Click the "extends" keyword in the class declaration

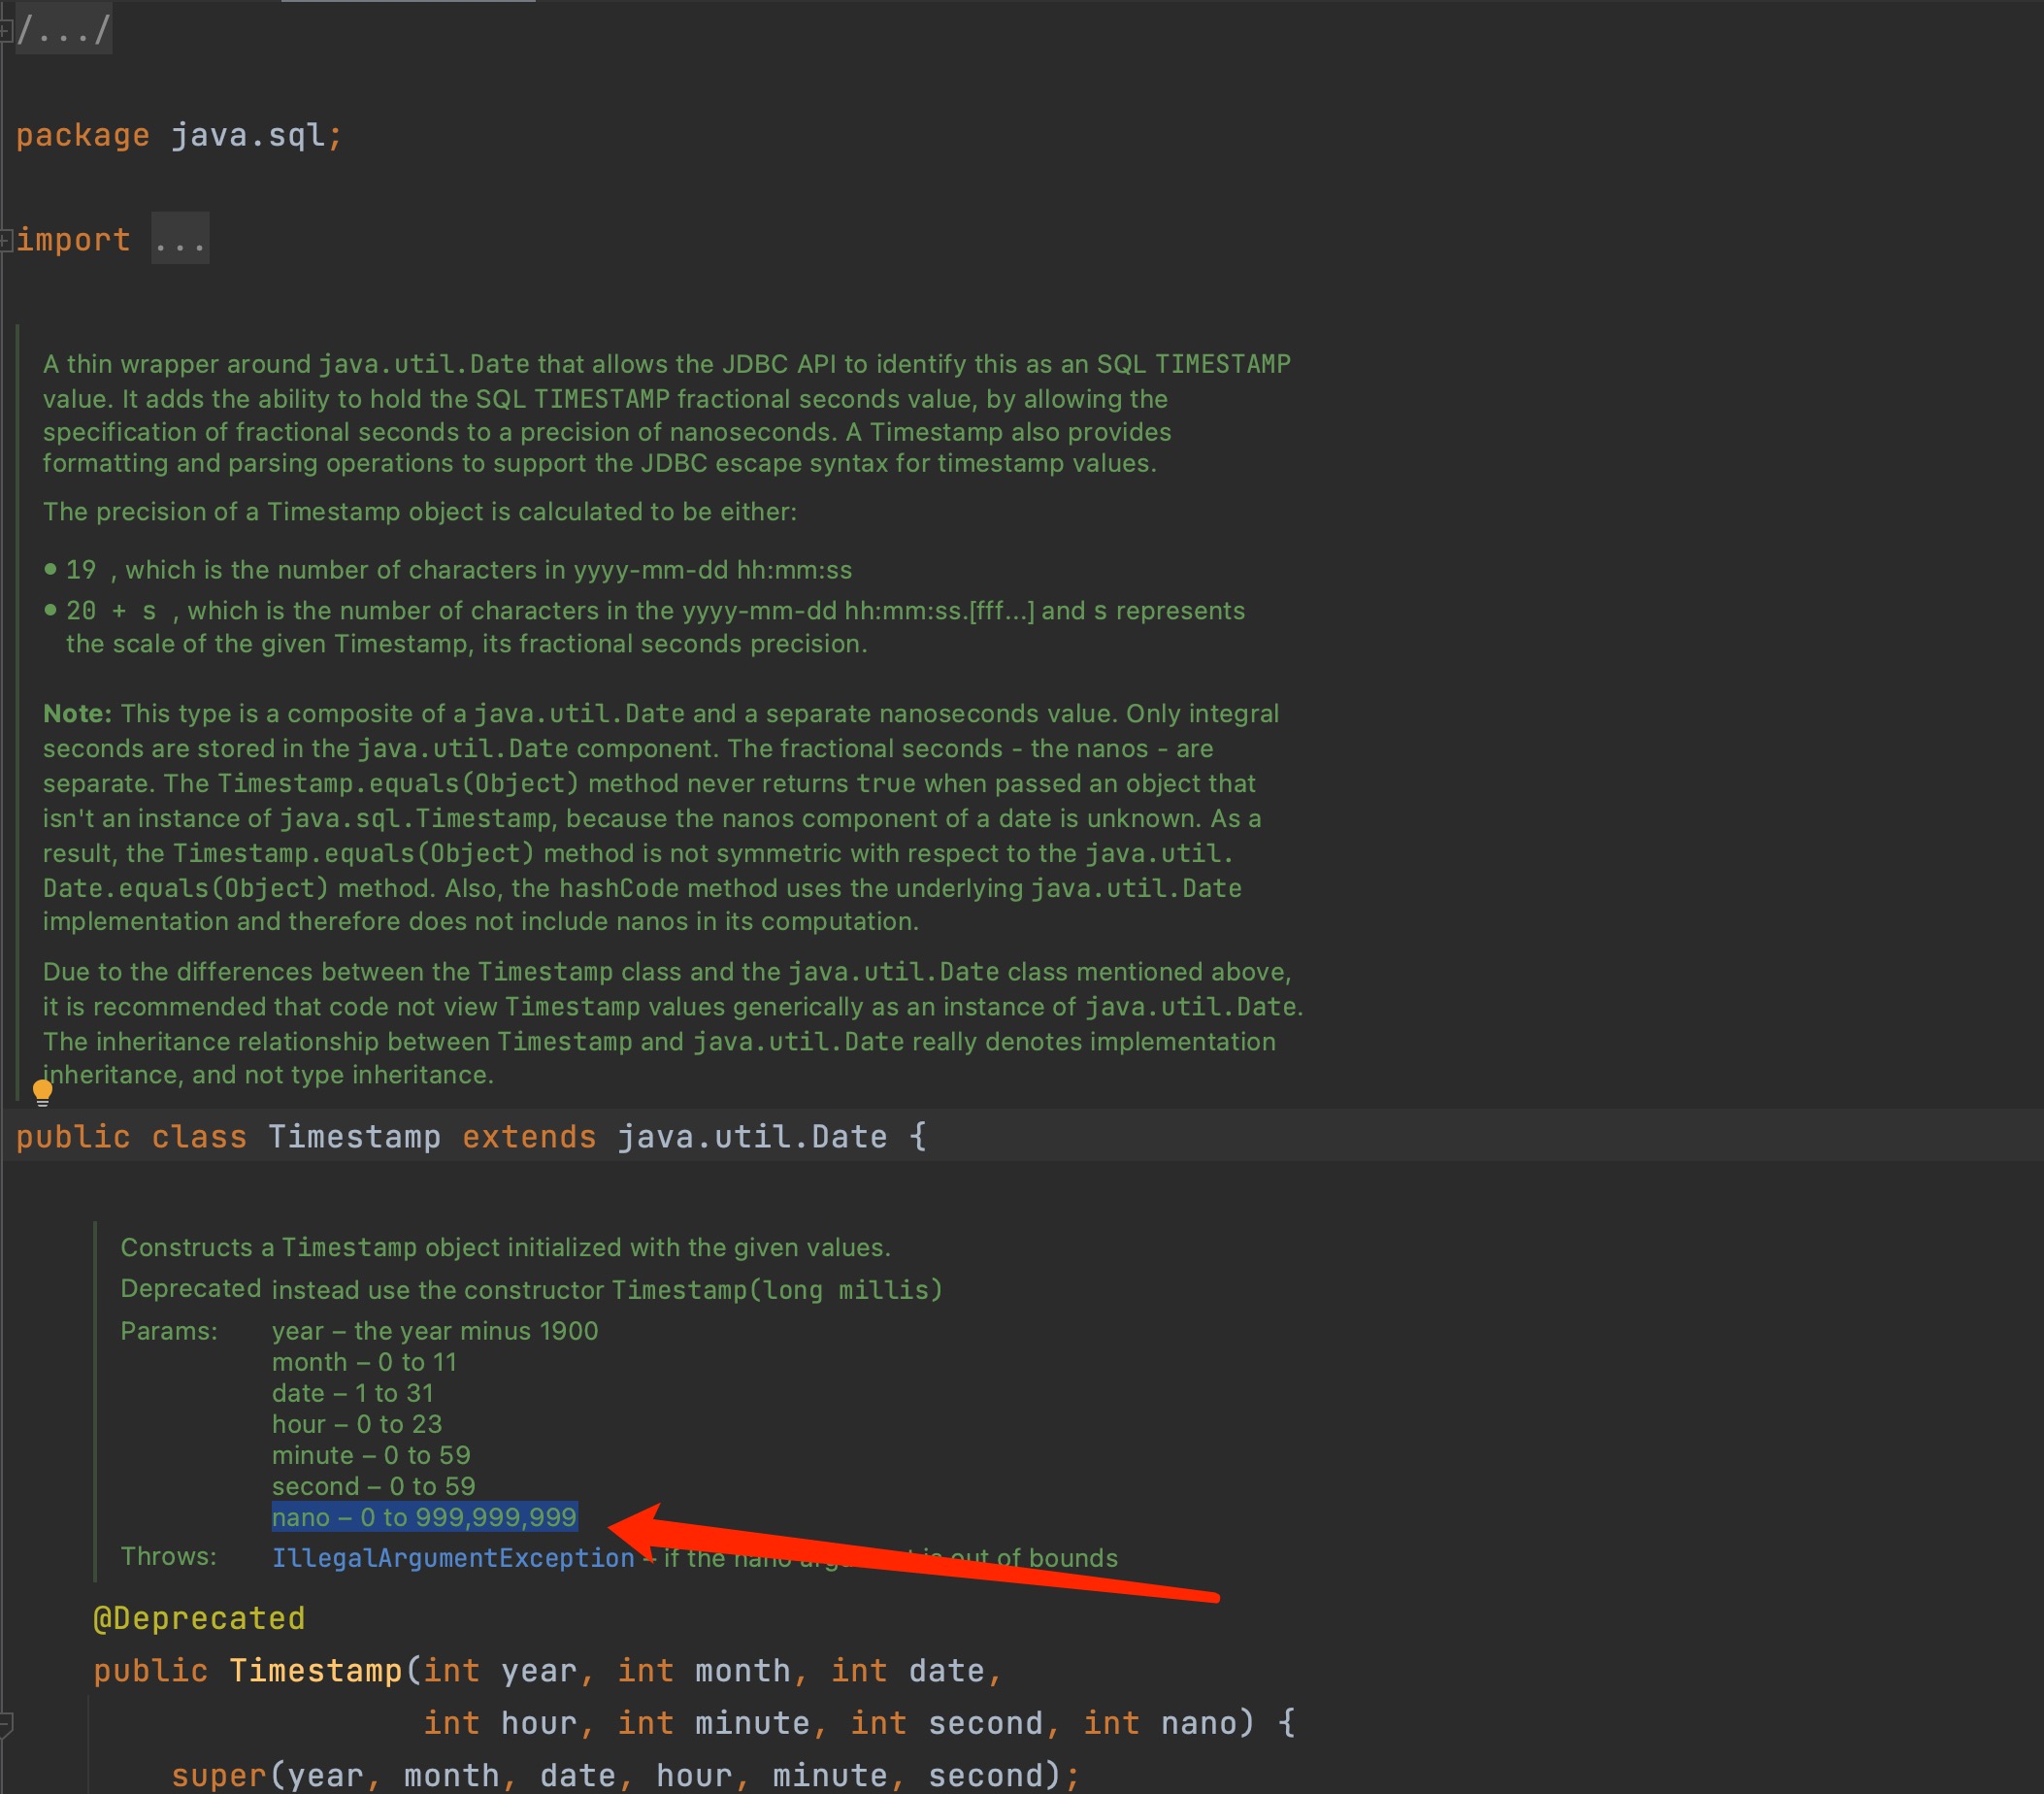[x=528, y=1136]
